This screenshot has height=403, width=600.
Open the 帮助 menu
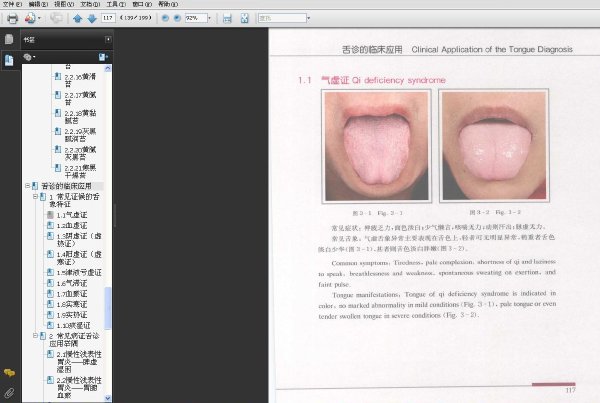click(168, 4)
